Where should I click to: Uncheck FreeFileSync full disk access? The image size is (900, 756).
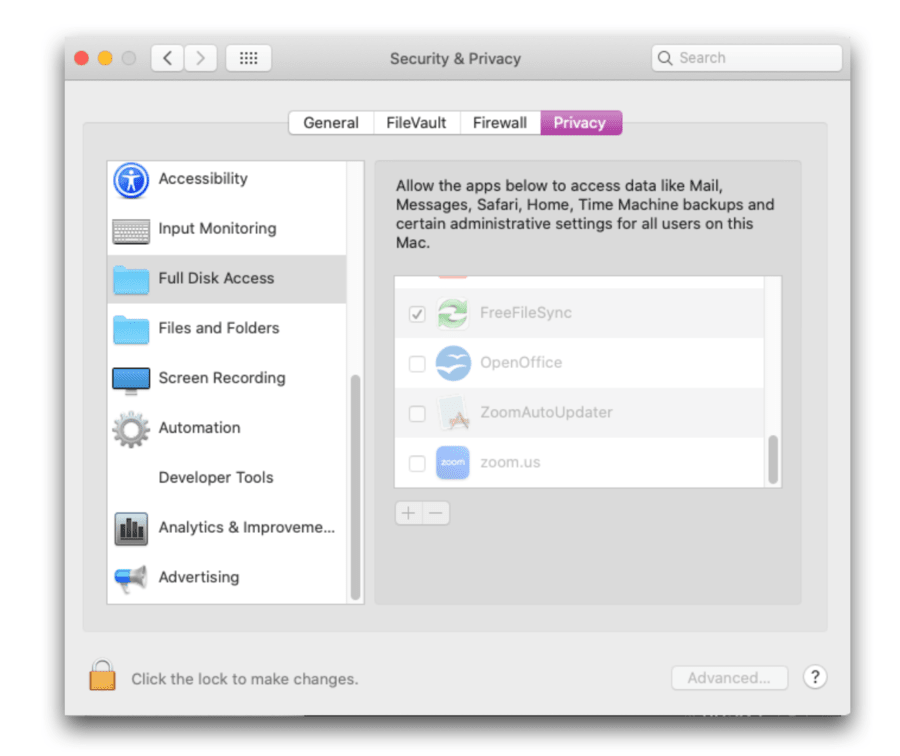coord(417,313)
